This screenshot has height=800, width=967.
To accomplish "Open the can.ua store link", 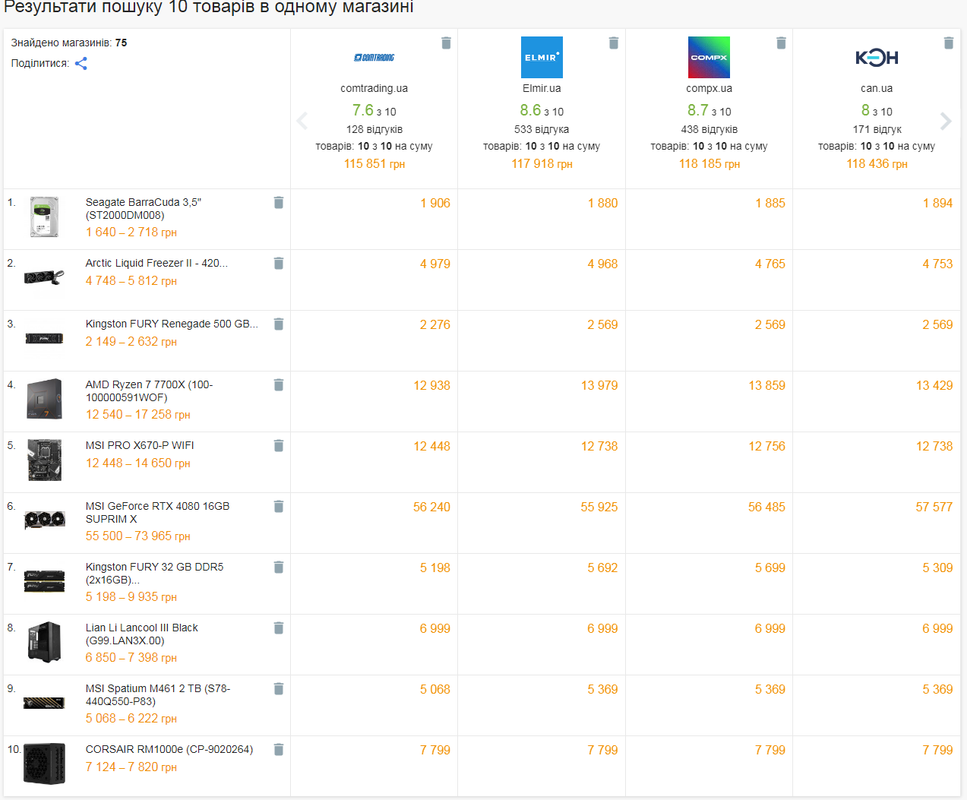I will [876, 88].
